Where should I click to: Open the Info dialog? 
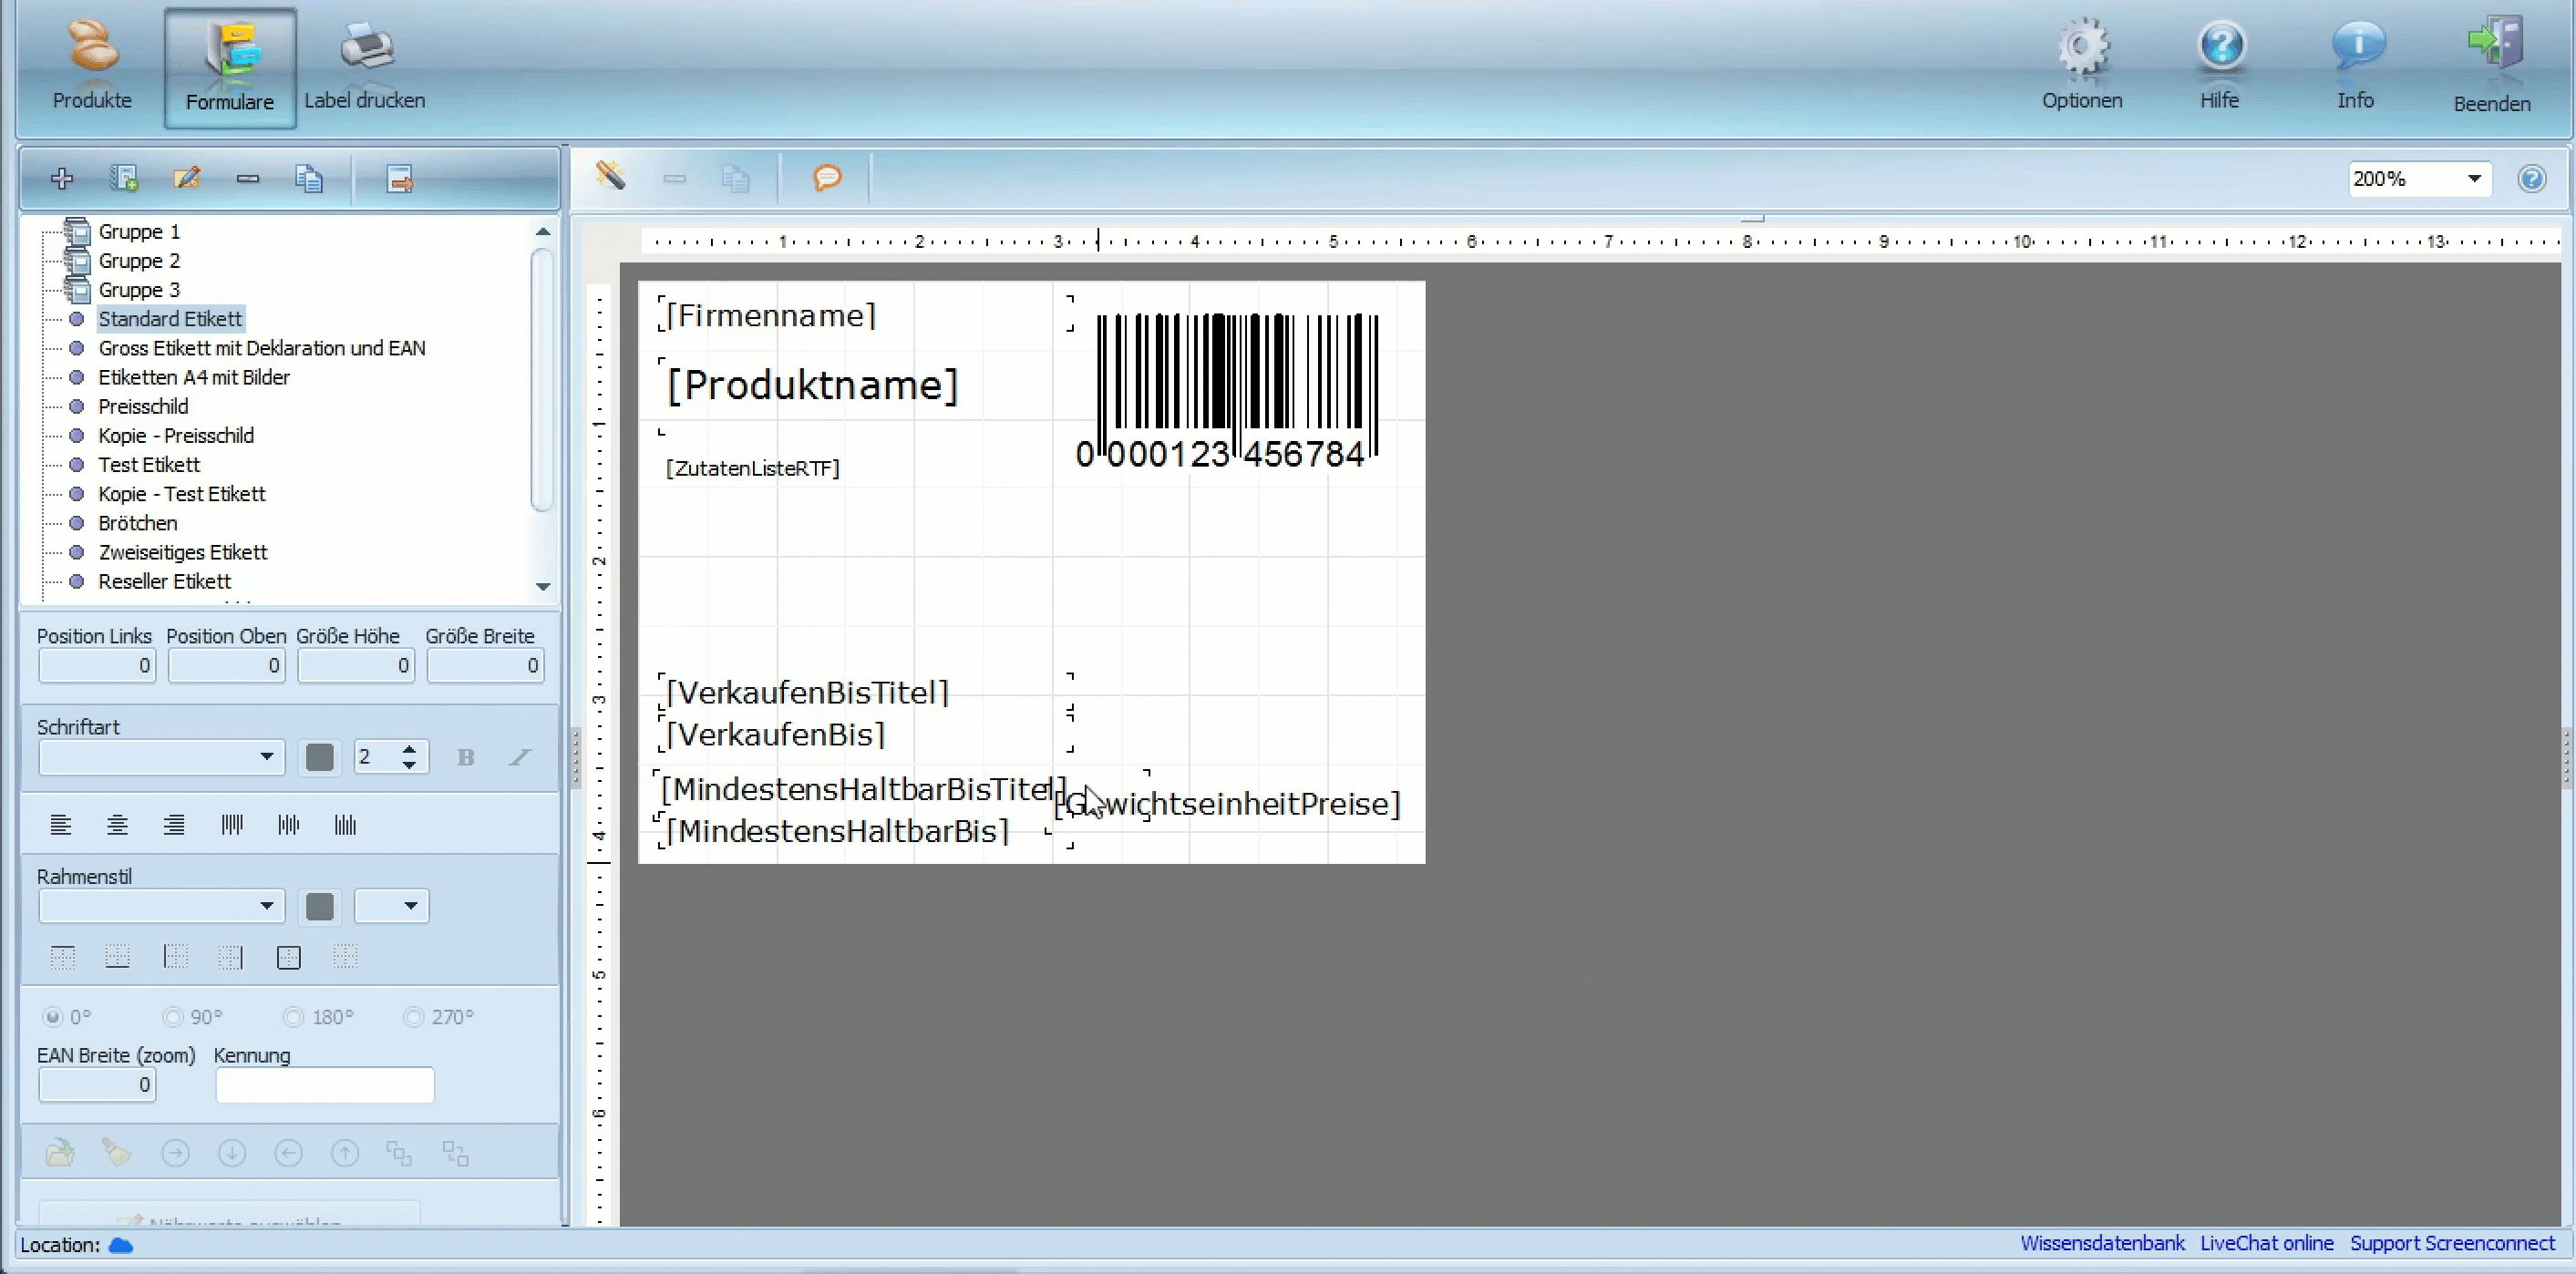coord(2356,65)
